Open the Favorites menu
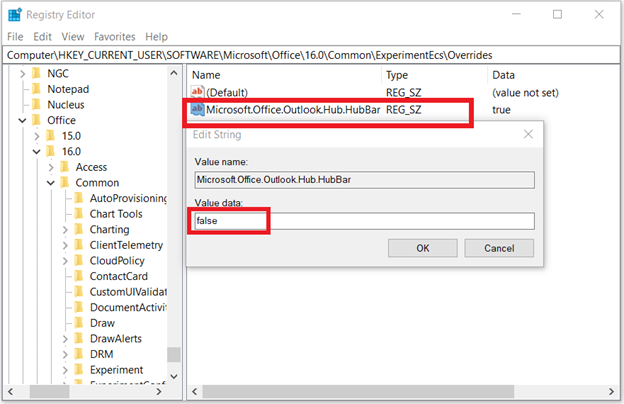This screenshot has height=404, width=624. point(115,37)
